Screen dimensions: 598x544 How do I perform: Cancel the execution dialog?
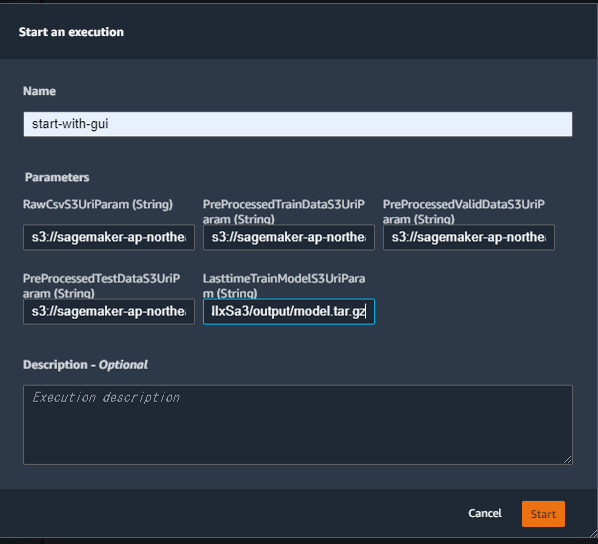[485, 513]
